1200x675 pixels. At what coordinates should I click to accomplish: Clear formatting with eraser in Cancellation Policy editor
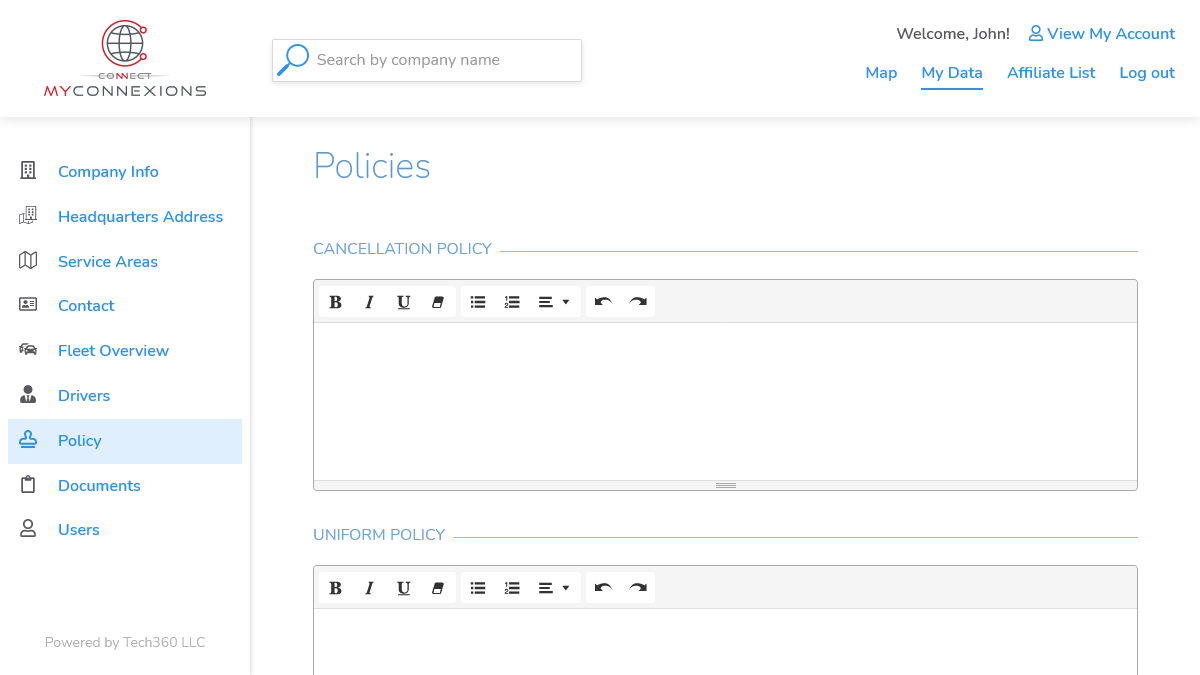(437, 302)
